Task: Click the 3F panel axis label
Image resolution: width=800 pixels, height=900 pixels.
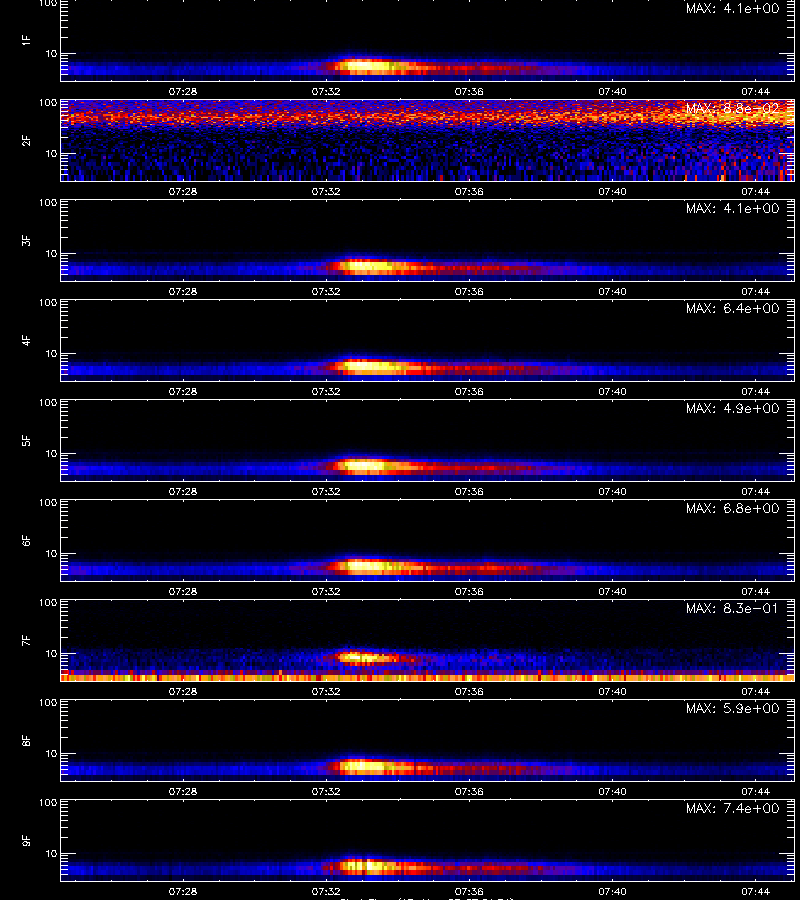Action: [26, 240]
